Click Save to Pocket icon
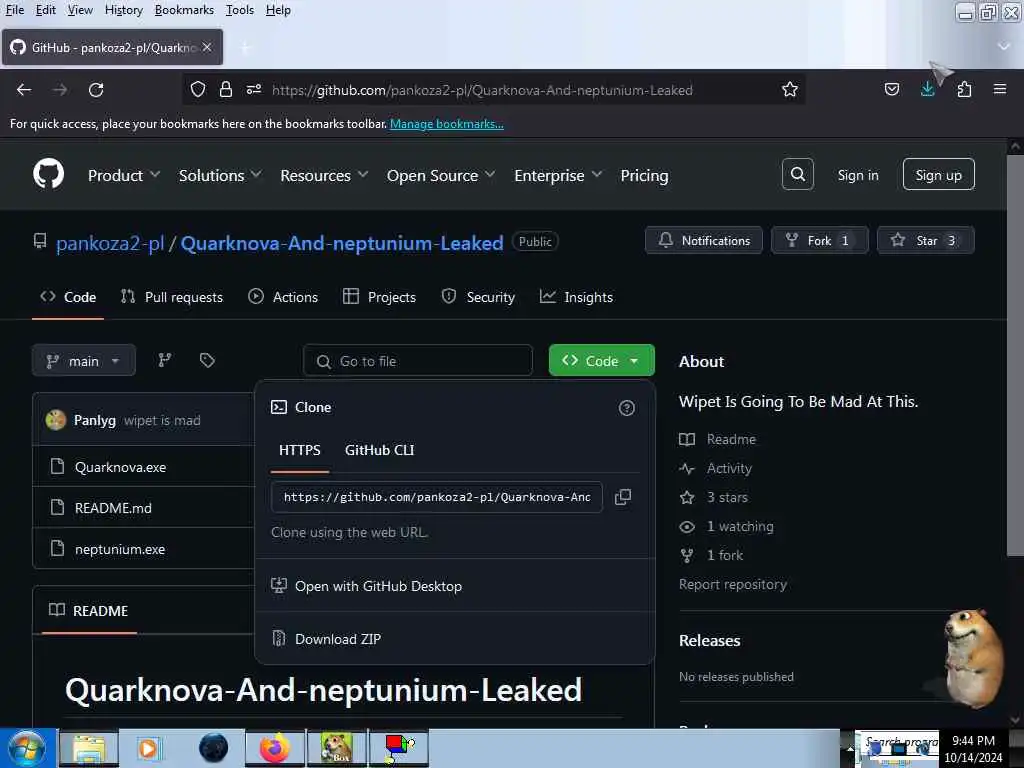 point(891,89)
